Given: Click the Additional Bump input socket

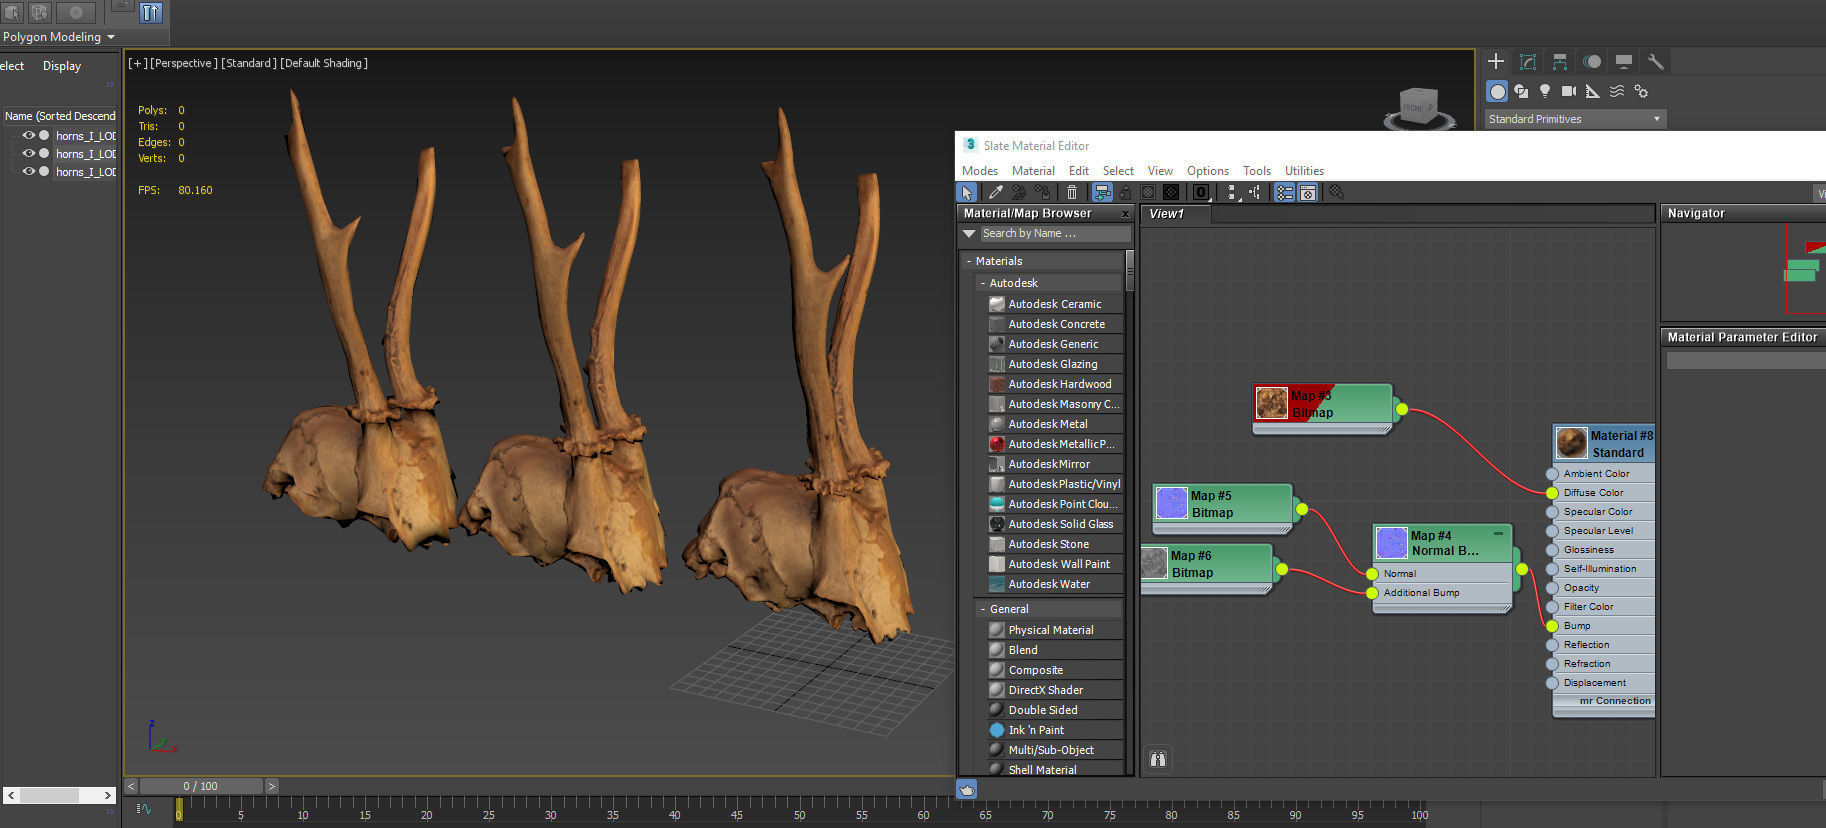Looking at the screenshot, I should pos(1372,593).
